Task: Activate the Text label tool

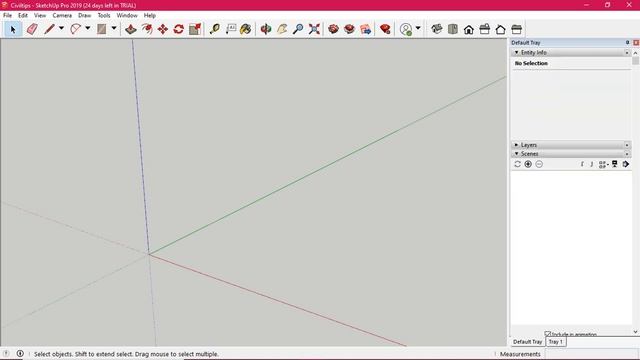Action: coord(231,29)
